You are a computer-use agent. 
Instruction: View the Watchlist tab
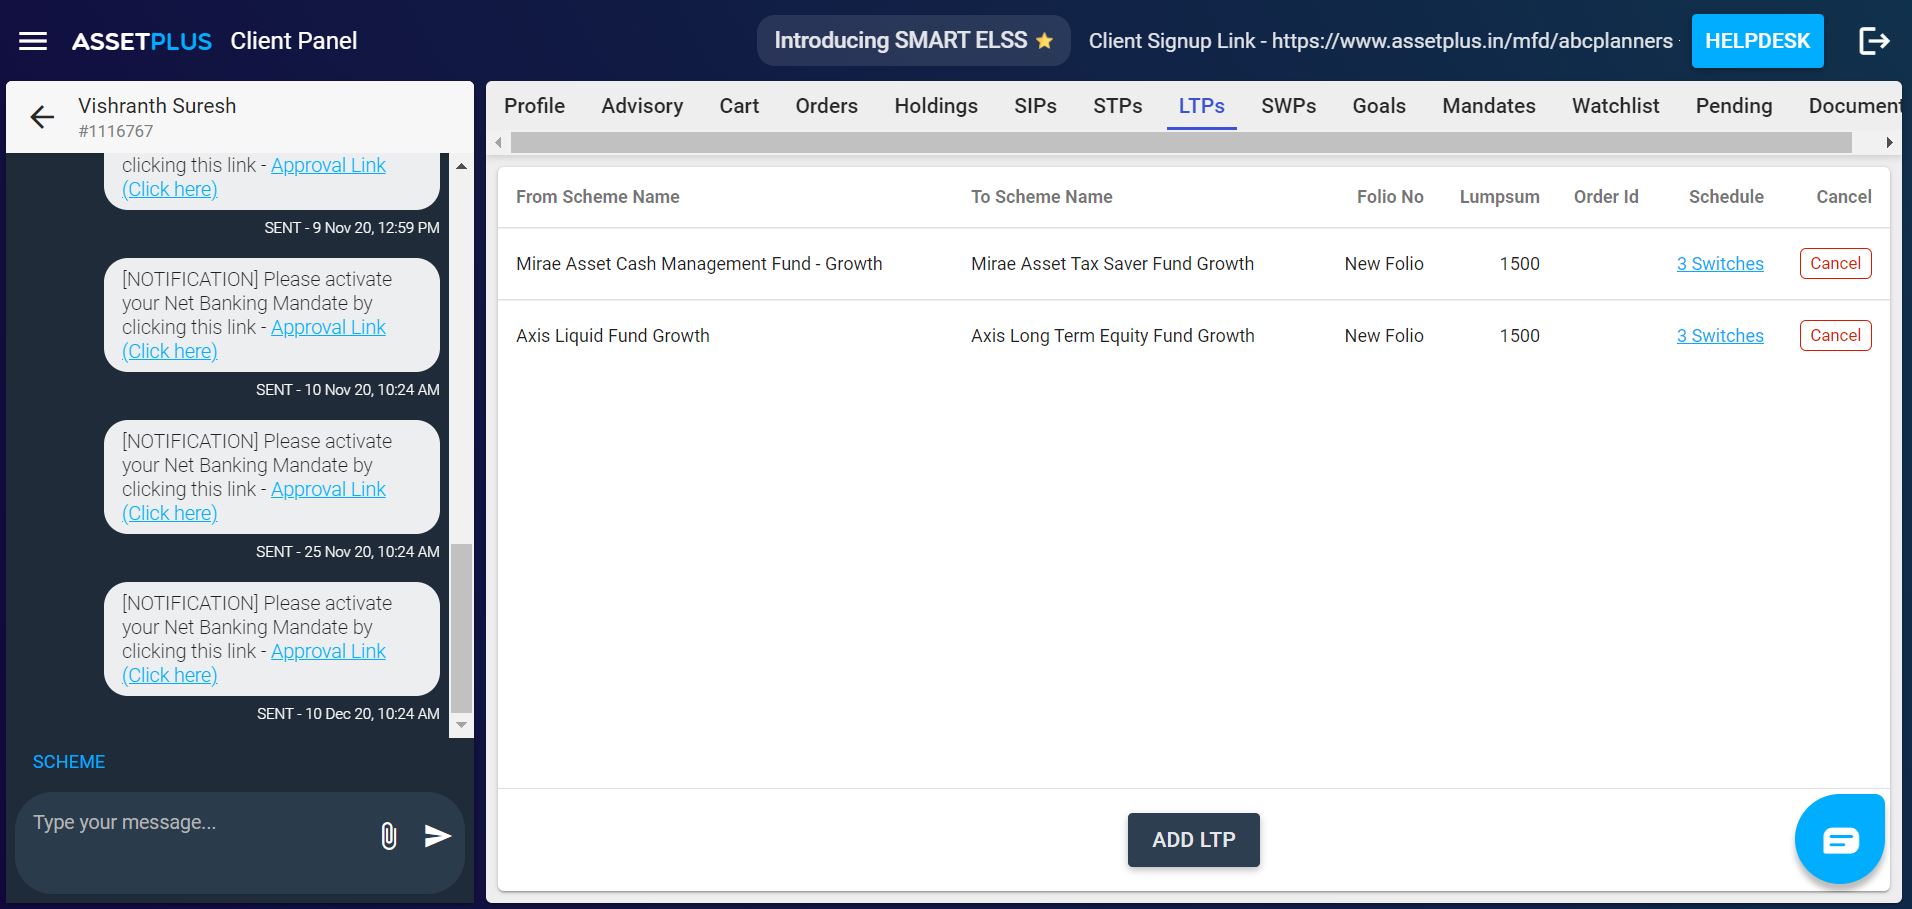click(x=1615, y=106)
